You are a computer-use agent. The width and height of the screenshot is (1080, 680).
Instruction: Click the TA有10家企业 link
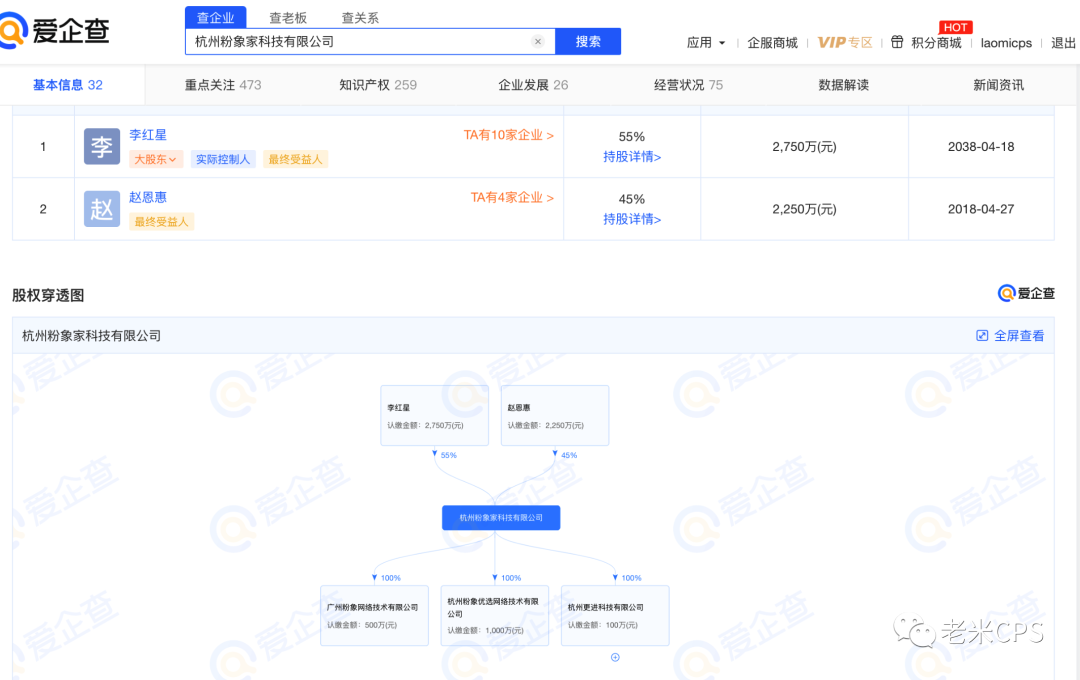[508, 135]
